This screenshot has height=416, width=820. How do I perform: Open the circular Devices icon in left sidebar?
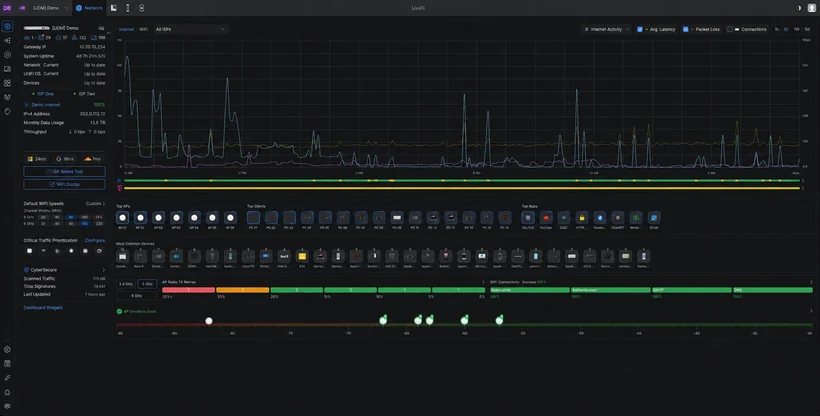pyautogui.click(x=7, y=54)
